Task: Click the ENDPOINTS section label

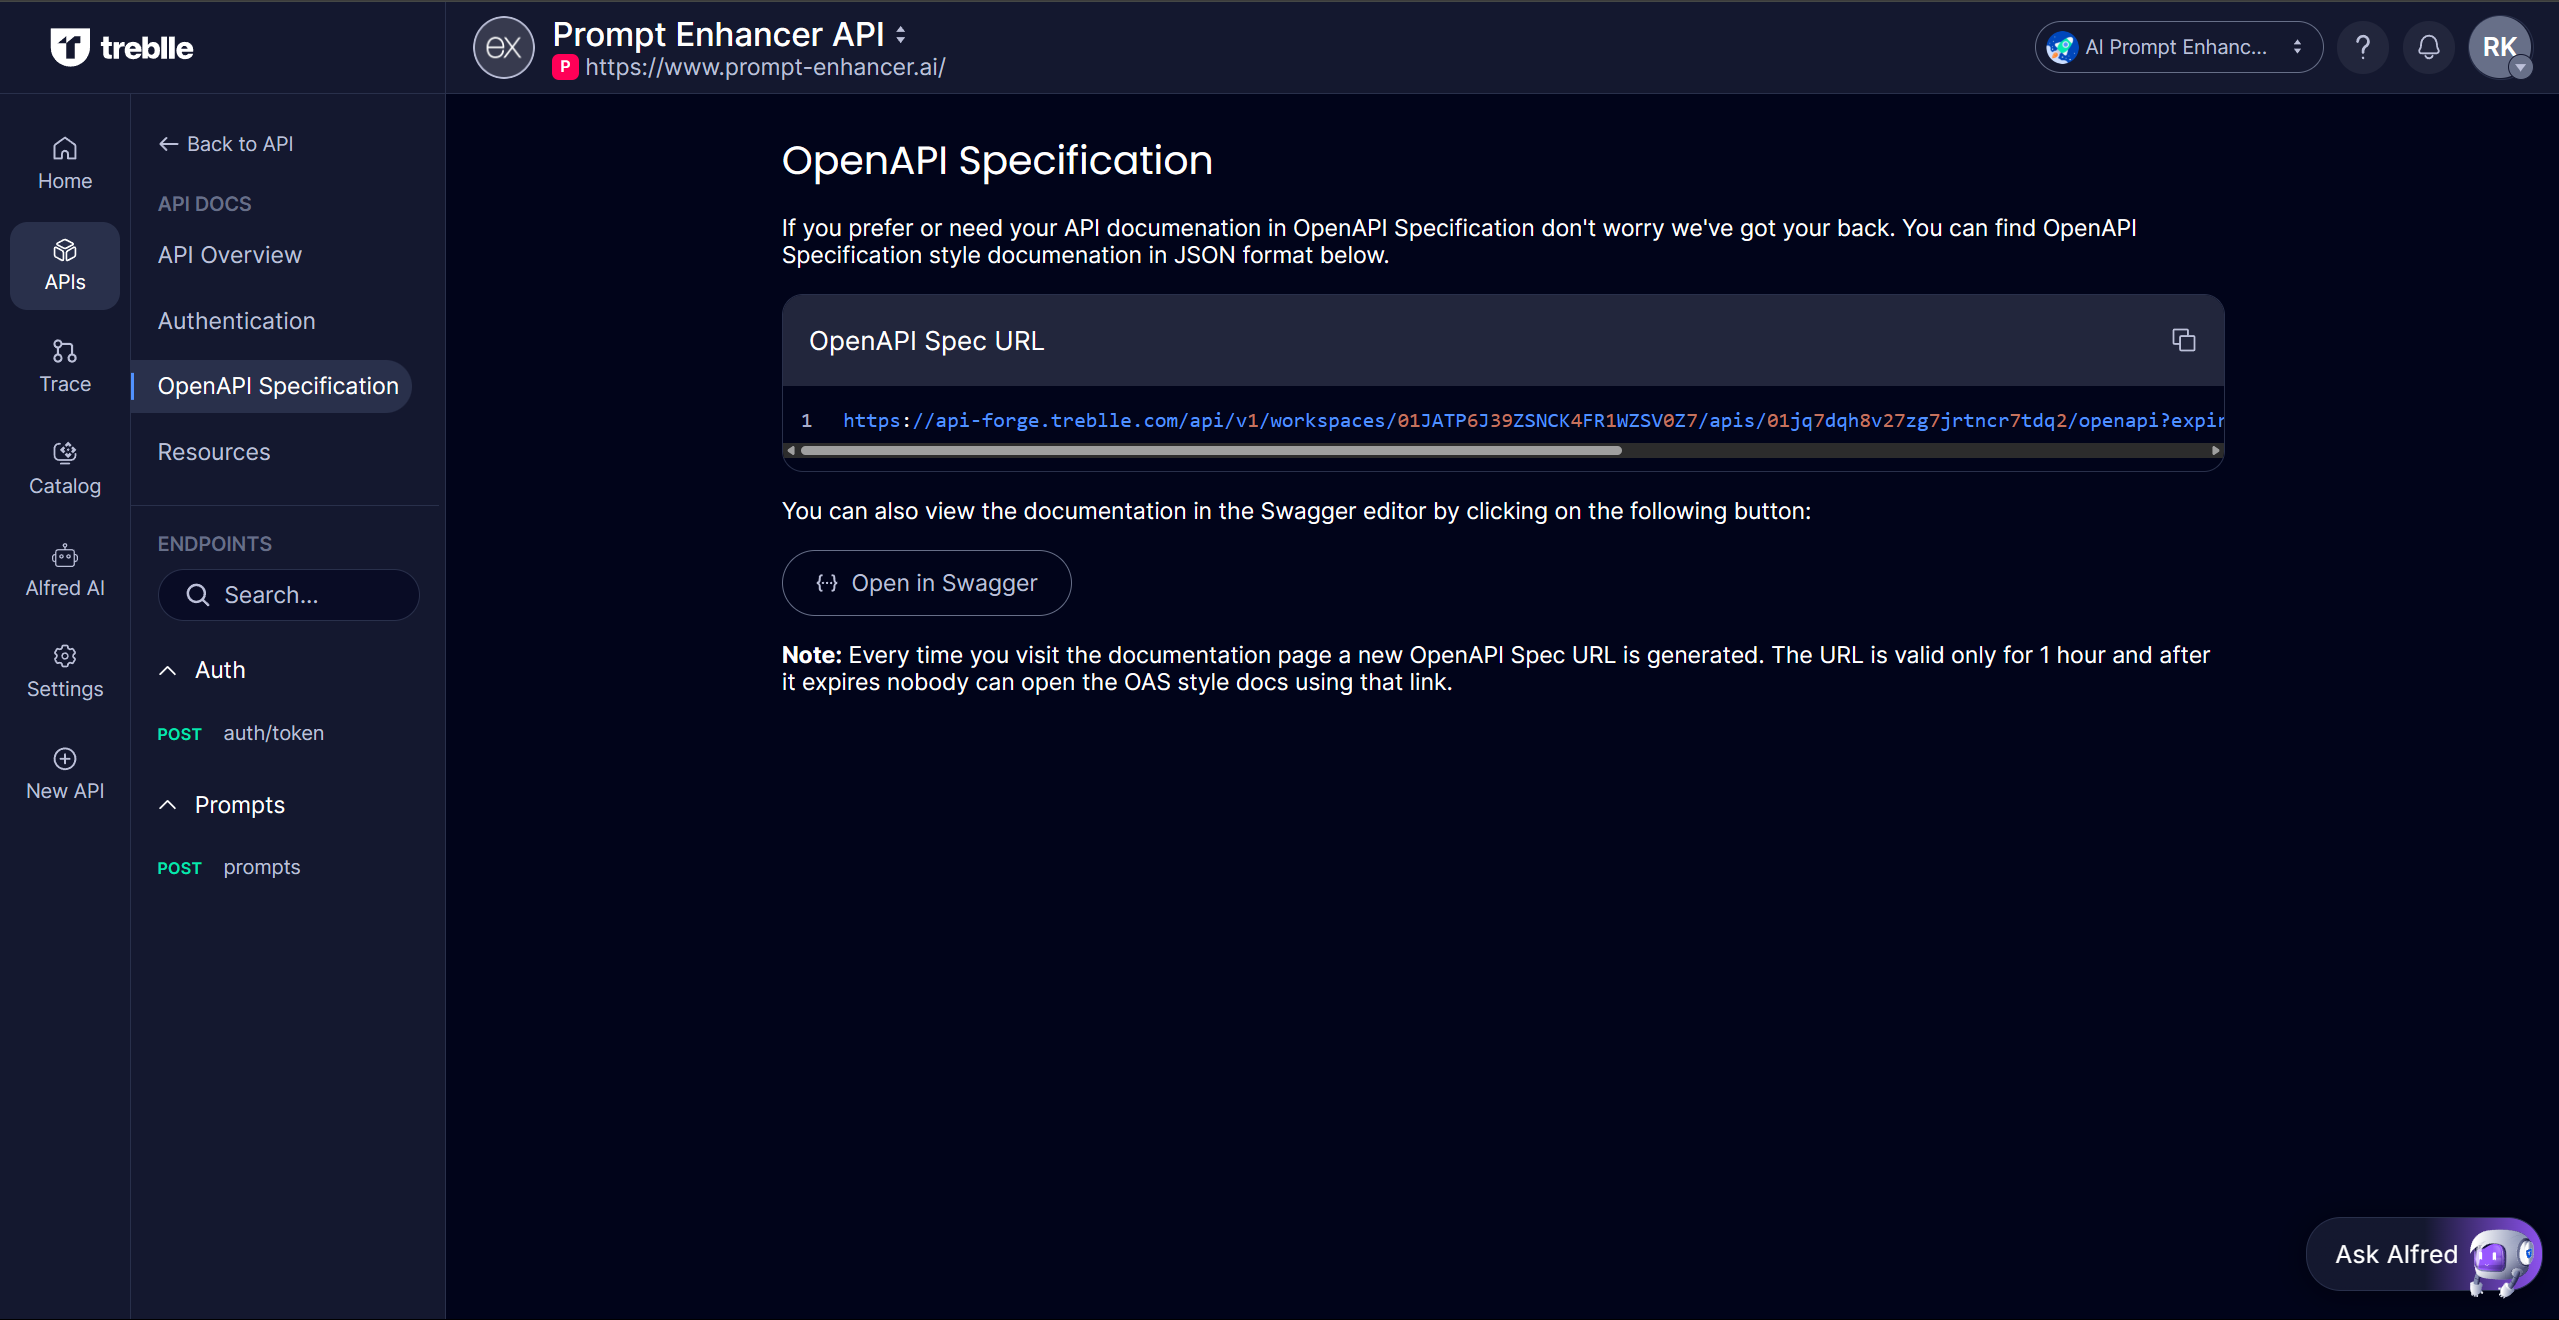Action: click(215, 544)
